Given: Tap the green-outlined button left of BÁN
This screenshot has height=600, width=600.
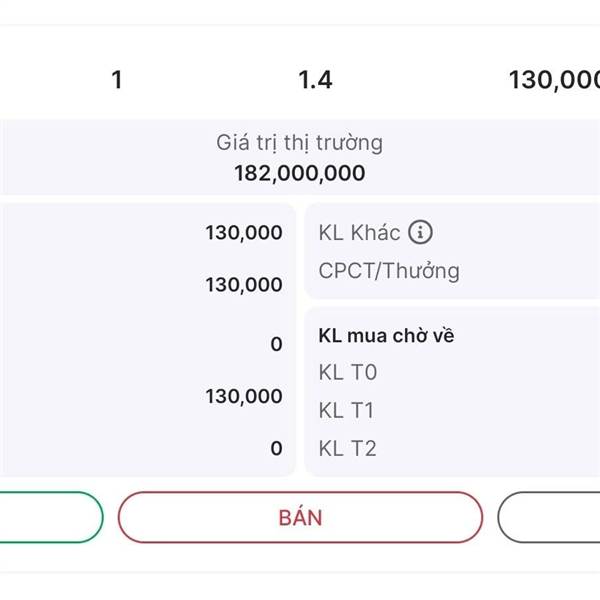Looking at the screenshot, I should tap(50, 517).
